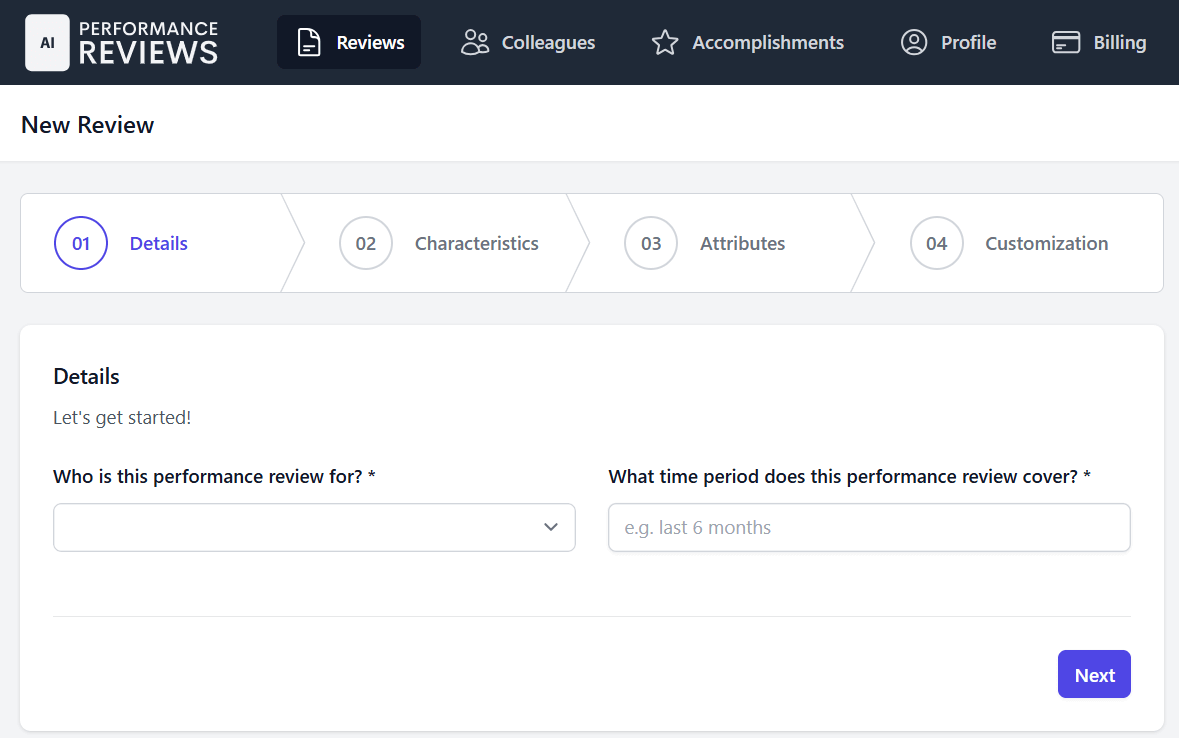Go to the Customization step
Screen dimensions: 1179x738
pos(1047,244)
